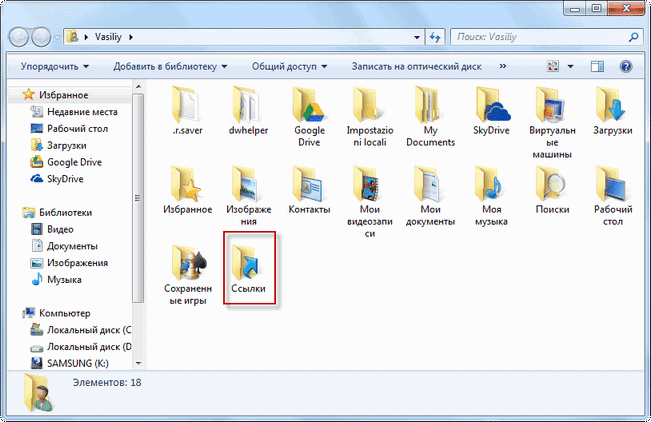
Task: Click the user folder icon in the details pane
Action: (x=38, y=393)
